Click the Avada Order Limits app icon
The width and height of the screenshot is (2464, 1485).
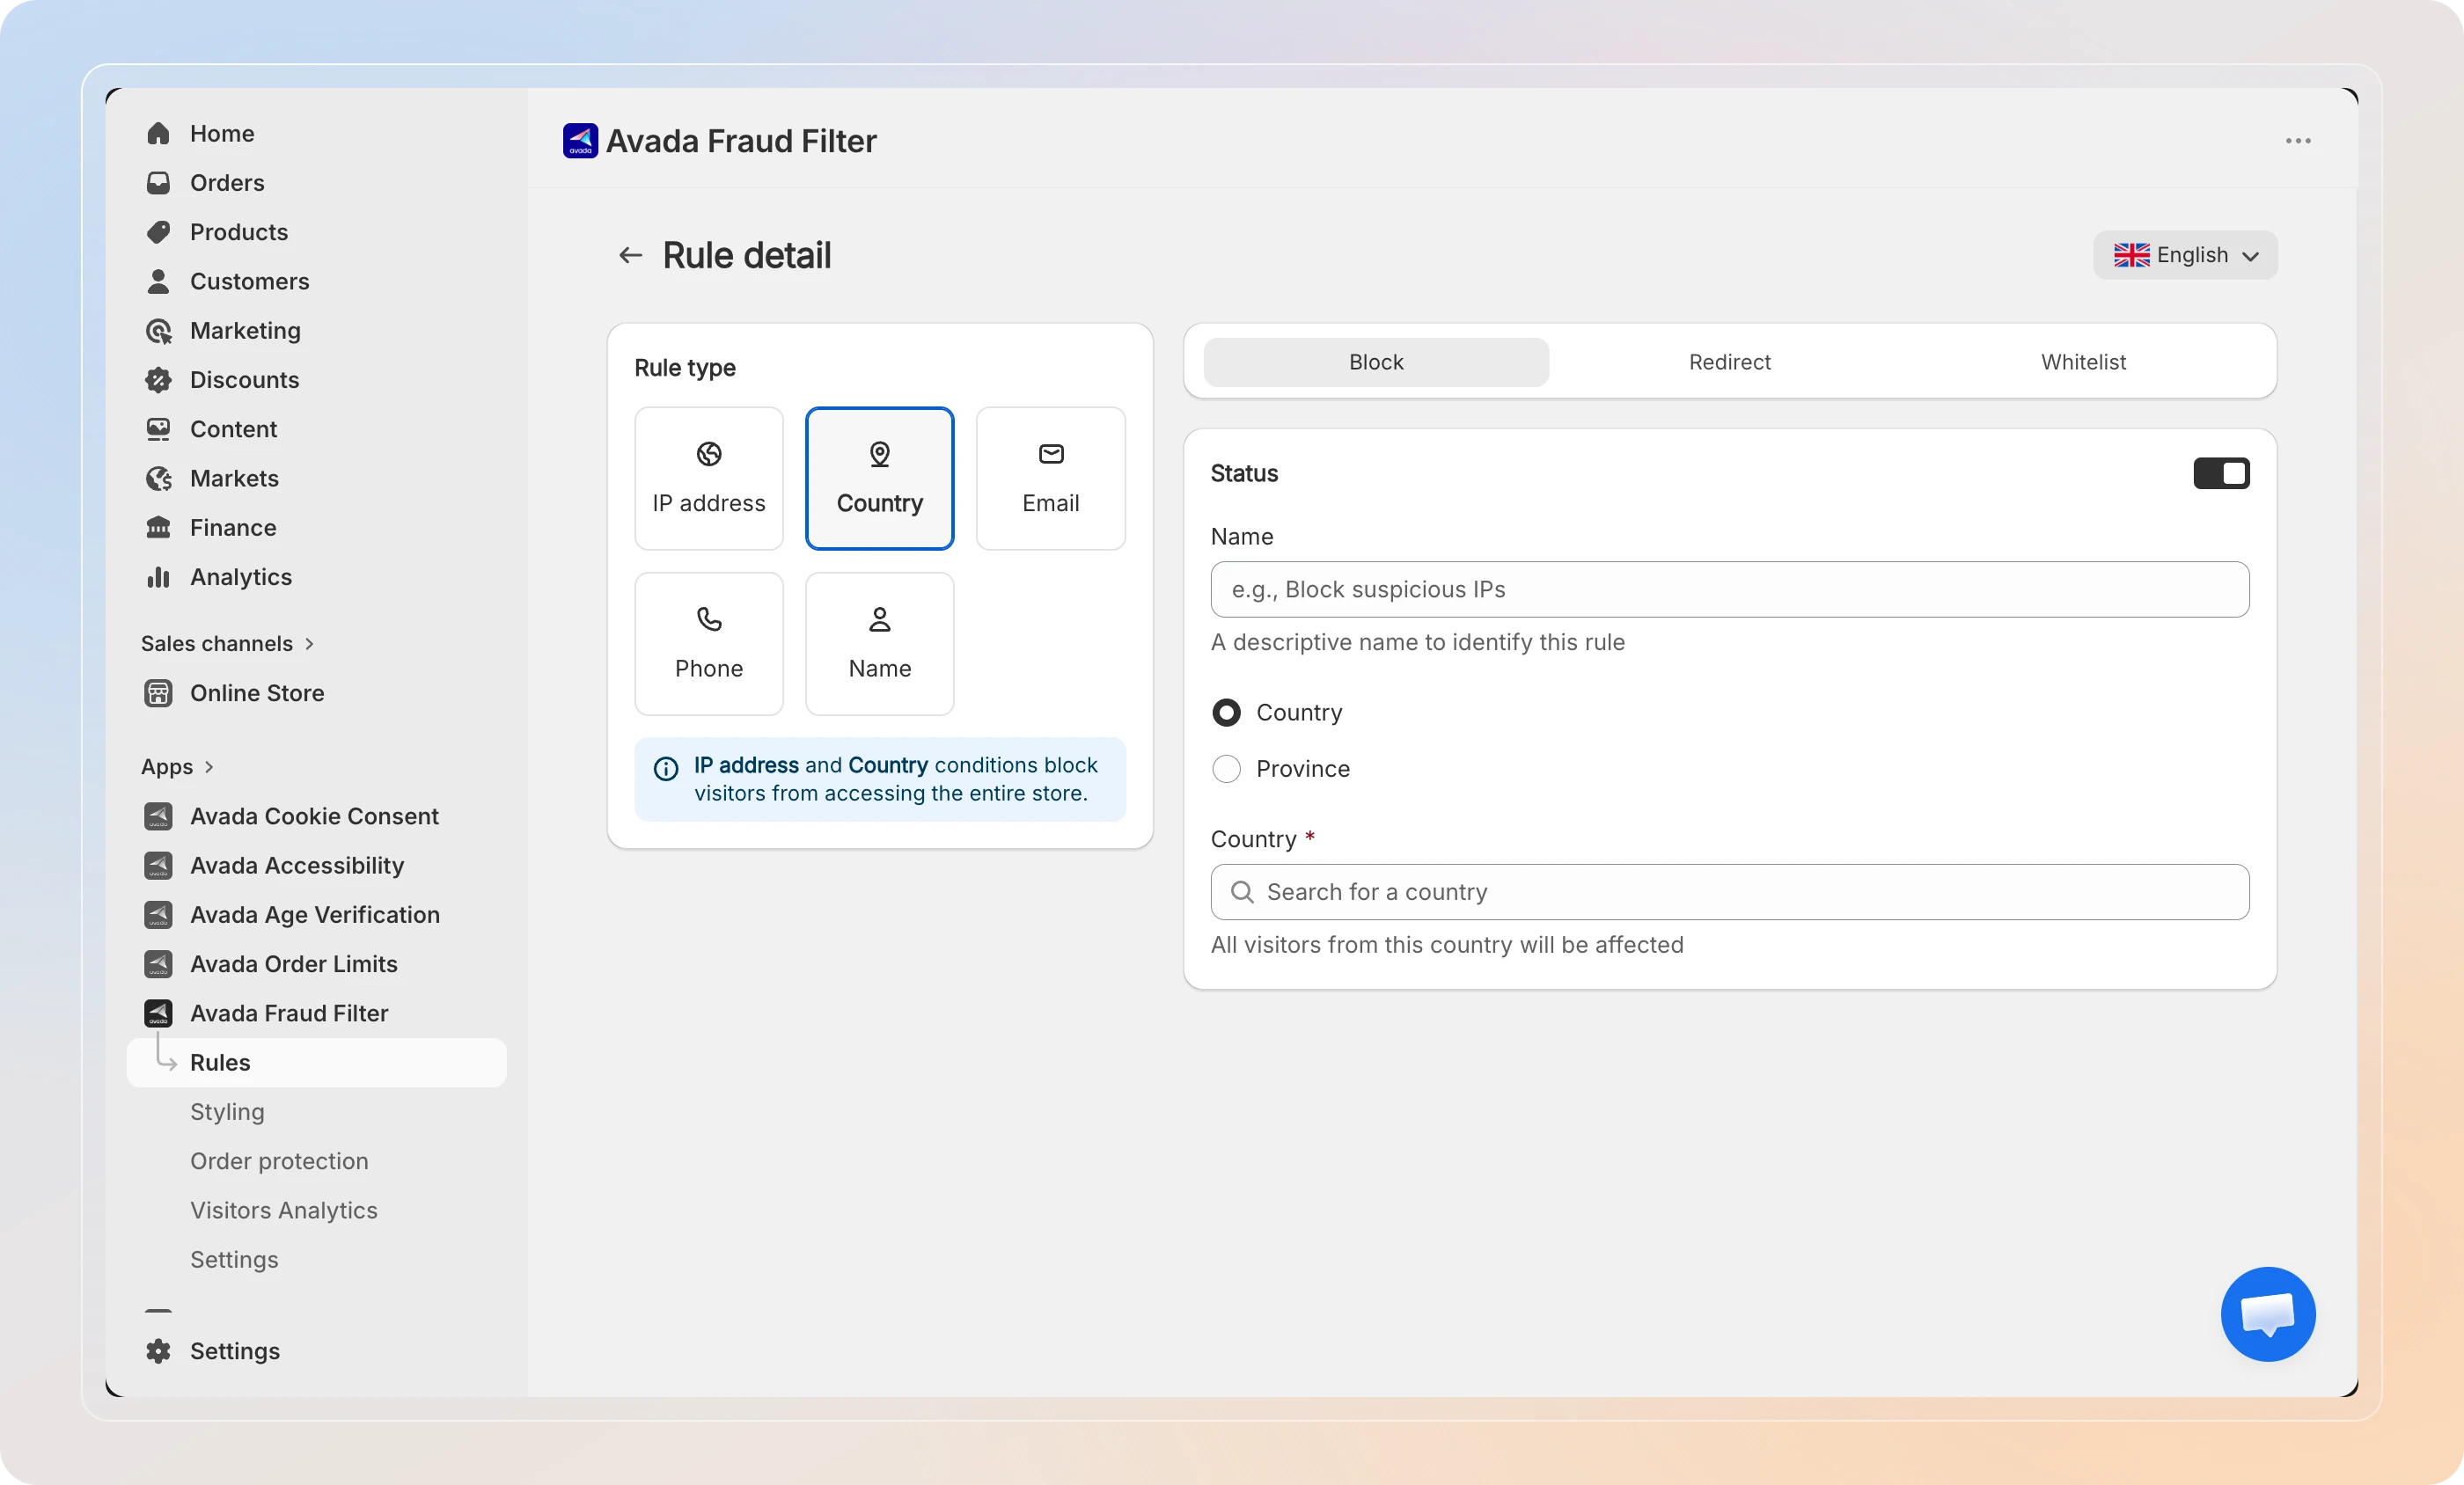coord(158,964)
